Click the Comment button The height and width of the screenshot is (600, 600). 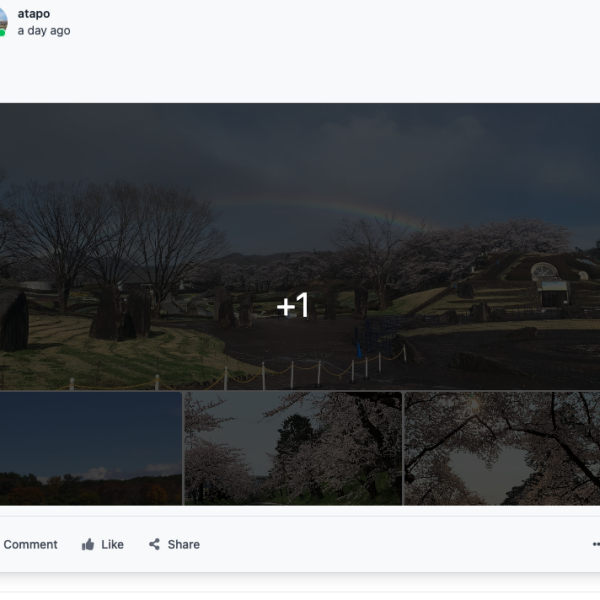30,544
